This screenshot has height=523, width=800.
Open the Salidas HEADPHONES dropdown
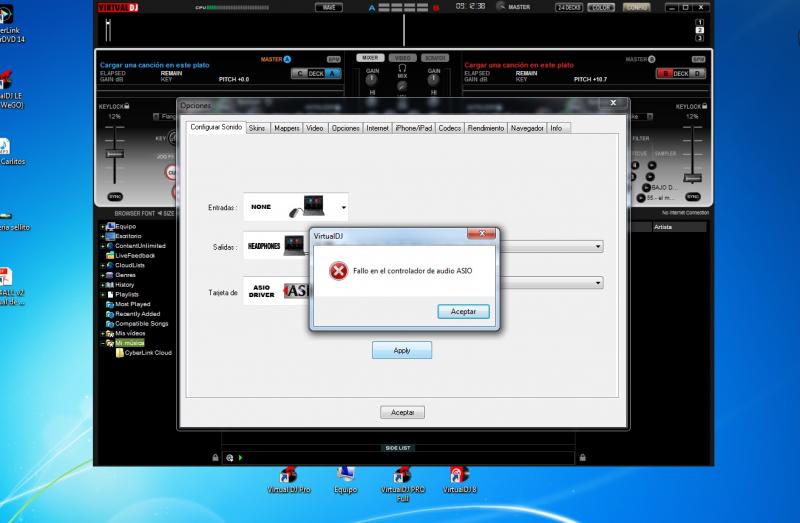tap(276, 246)
